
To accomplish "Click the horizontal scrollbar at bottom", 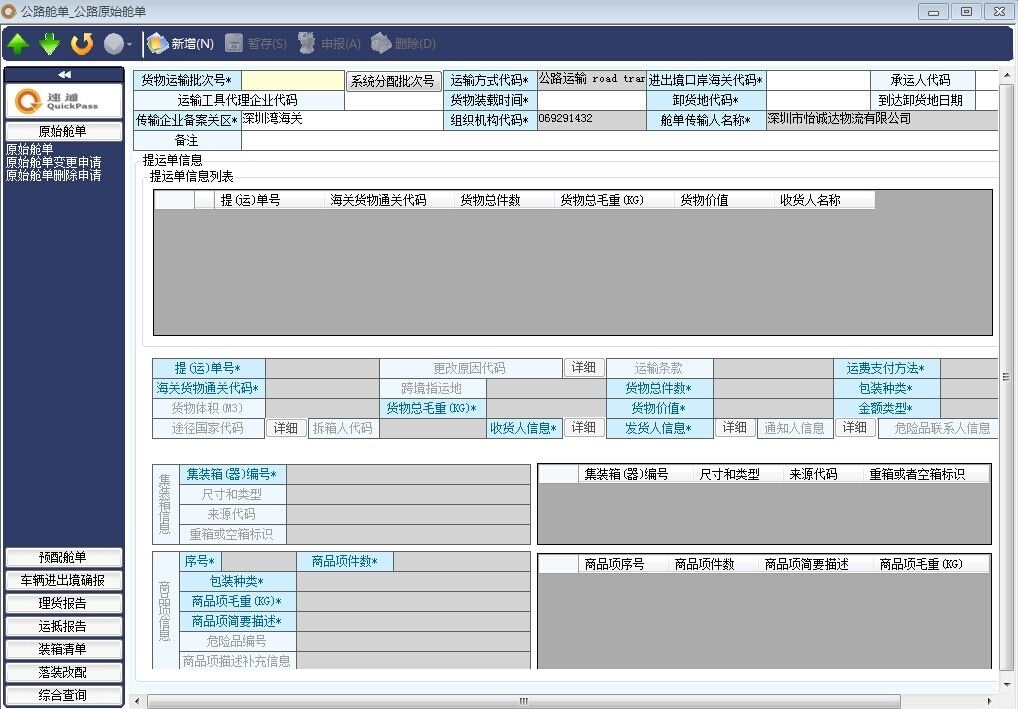I will coord(520,701).
